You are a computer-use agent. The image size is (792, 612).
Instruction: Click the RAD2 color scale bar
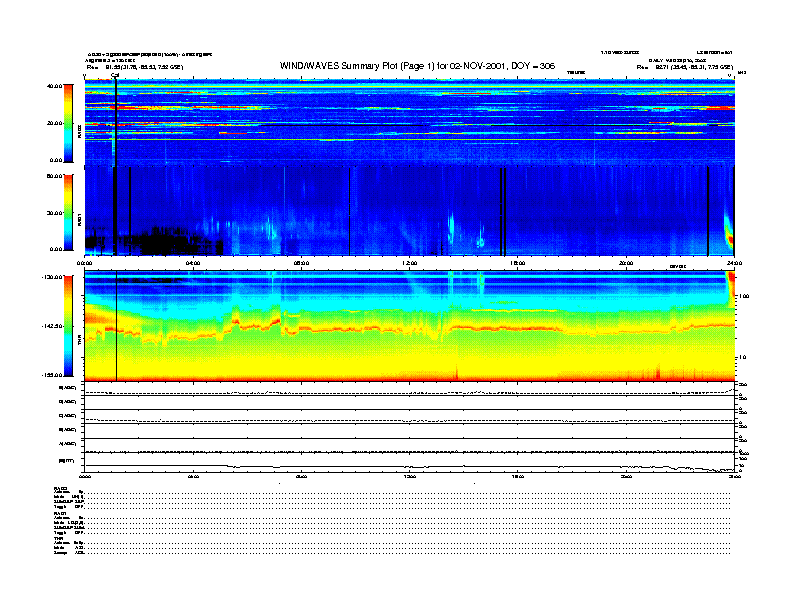click(x=68, y=123)
